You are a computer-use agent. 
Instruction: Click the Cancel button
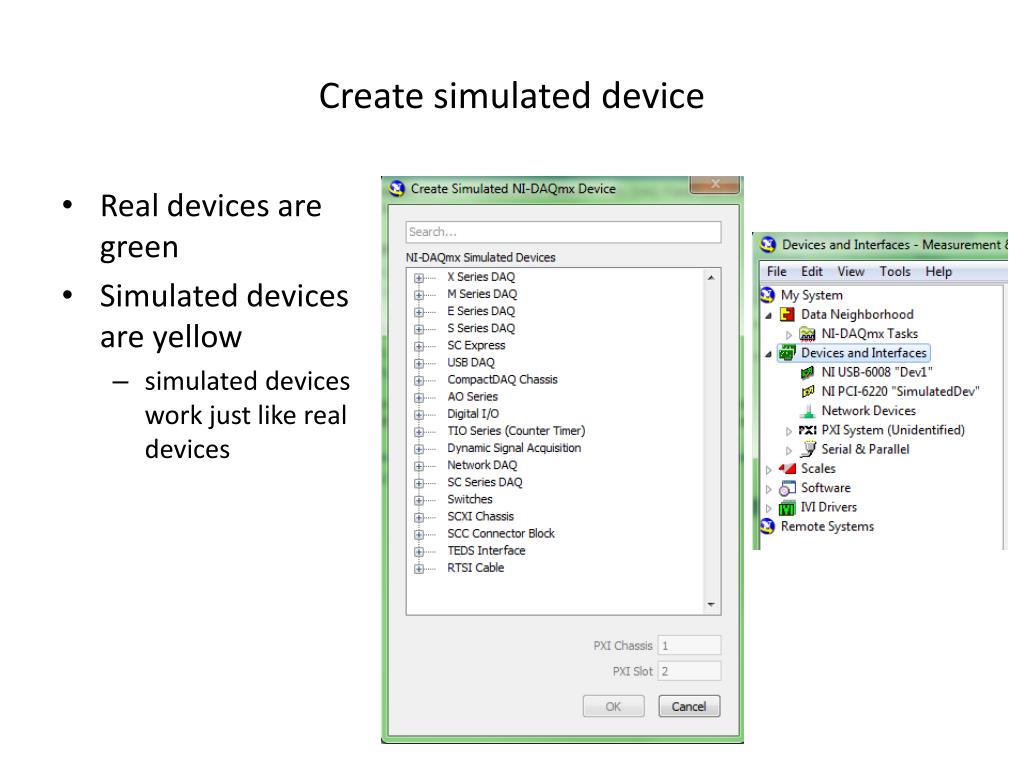point(689,707)
